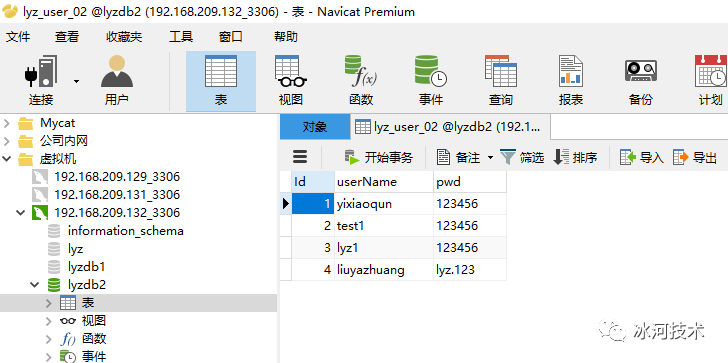Click the Id column header
The height and width of the screenshot is (363, 728).
point(313,182)
